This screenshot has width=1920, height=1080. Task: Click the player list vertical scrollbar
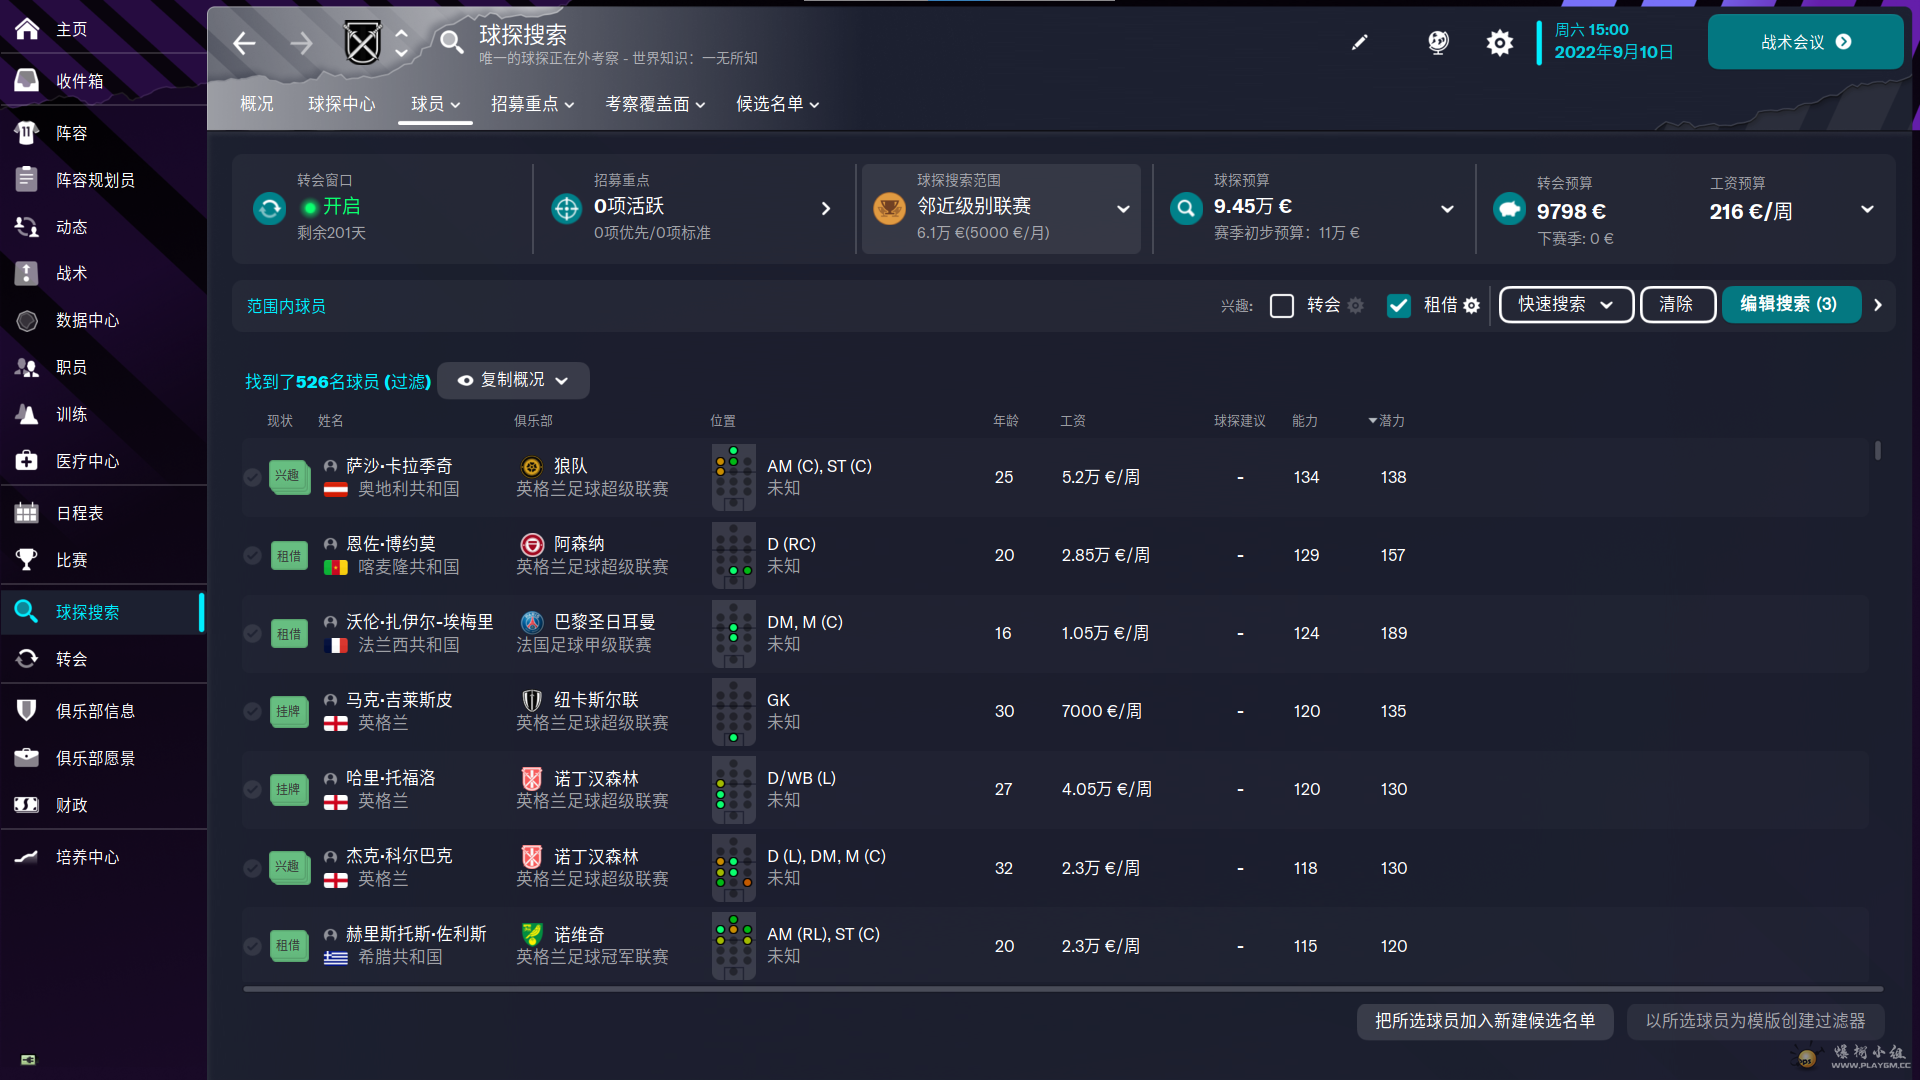pos(1877,451)
